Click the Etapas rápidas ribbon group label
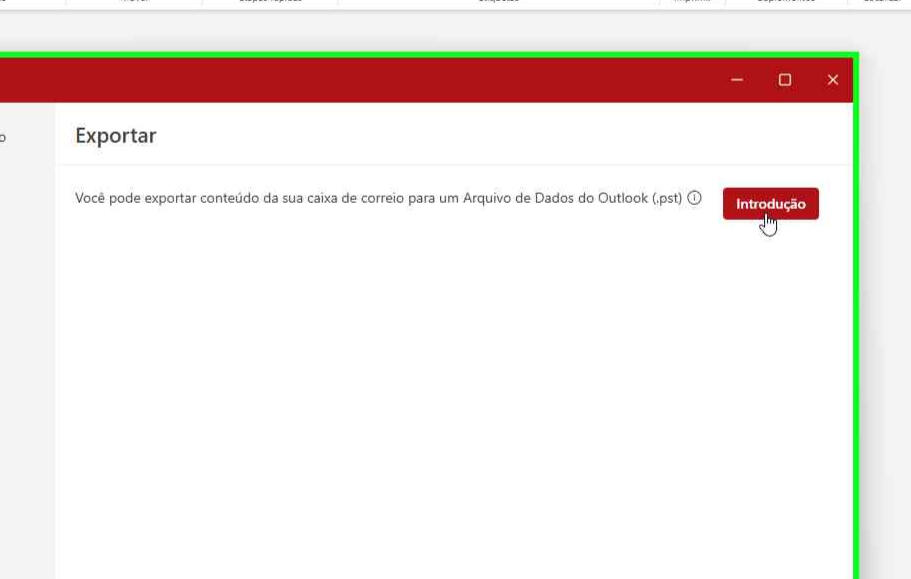The width and height of the screenshot is (911, 579). click(x=270, y=2)
